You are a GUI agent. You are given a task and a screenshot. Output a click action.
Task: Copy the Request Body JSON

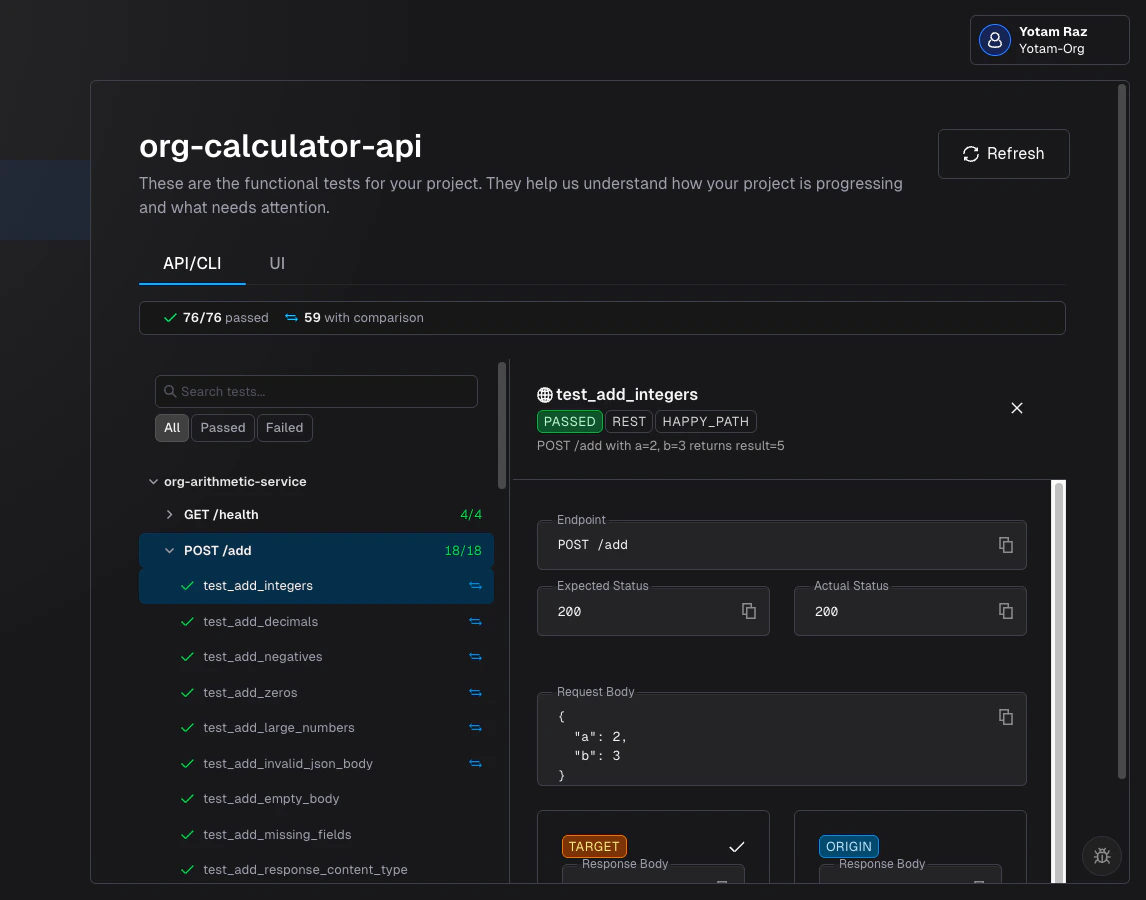tap(1005, 717)
